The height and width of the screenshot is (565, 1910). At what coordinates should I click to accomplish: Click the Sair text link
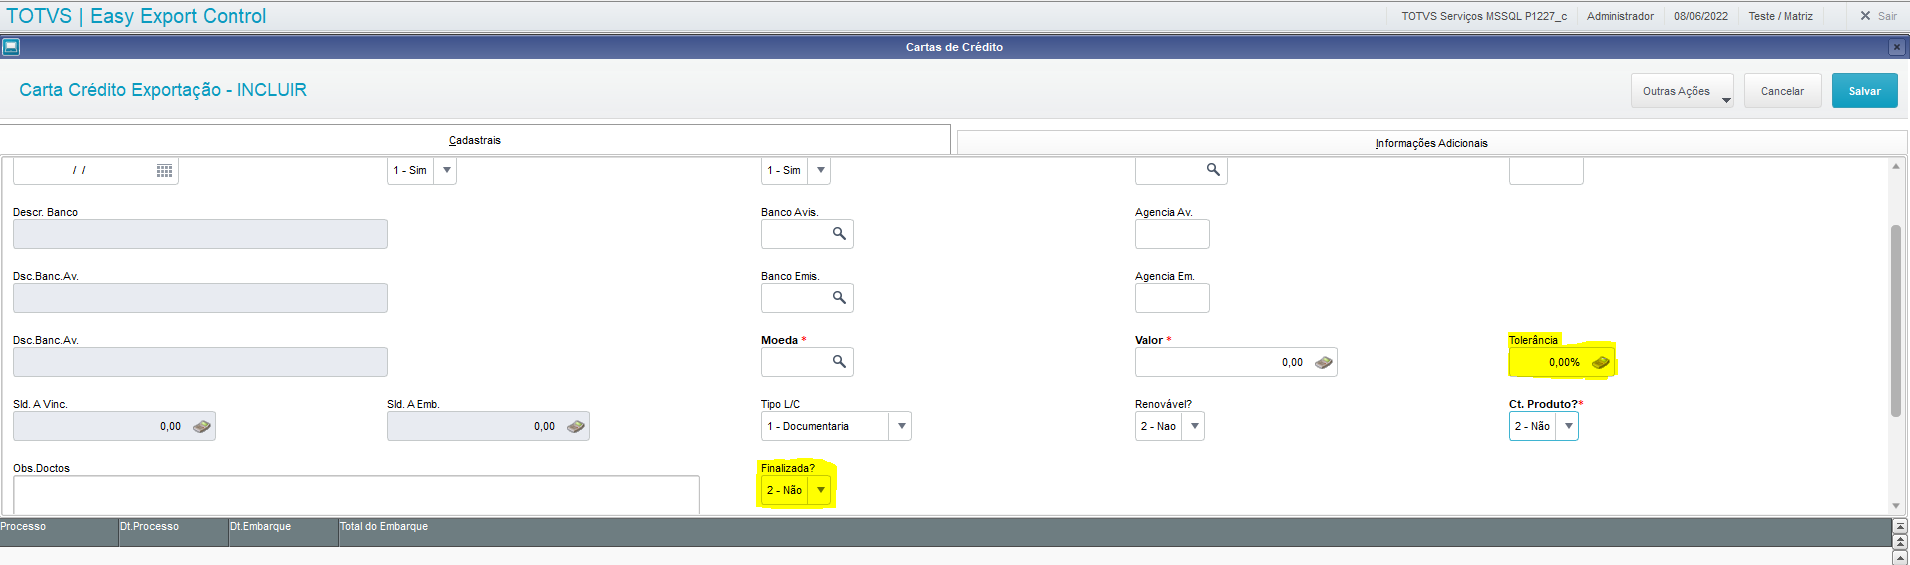pos(1887,16)
